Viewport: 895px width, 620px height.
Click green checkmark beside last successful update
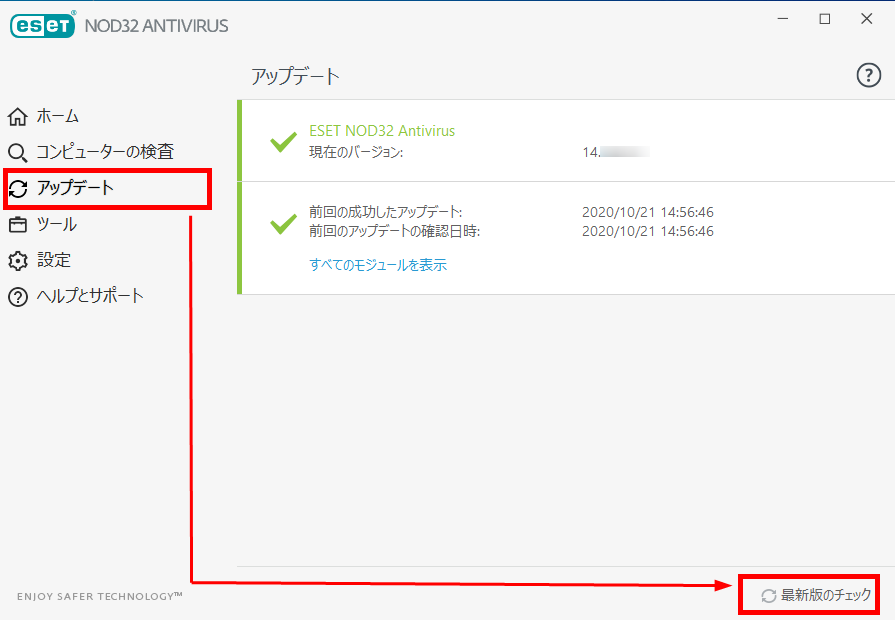283,223
